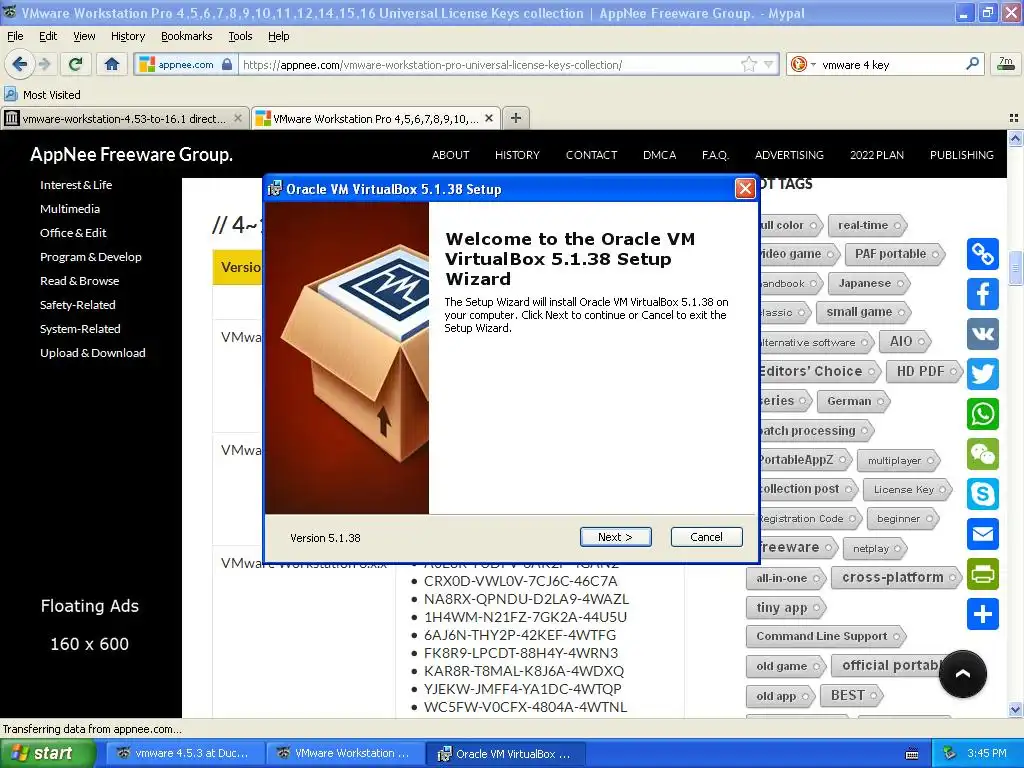Share the page on VK
Image resolution: width=1024 pixels, height=768 pixels.
coord(982,334)
